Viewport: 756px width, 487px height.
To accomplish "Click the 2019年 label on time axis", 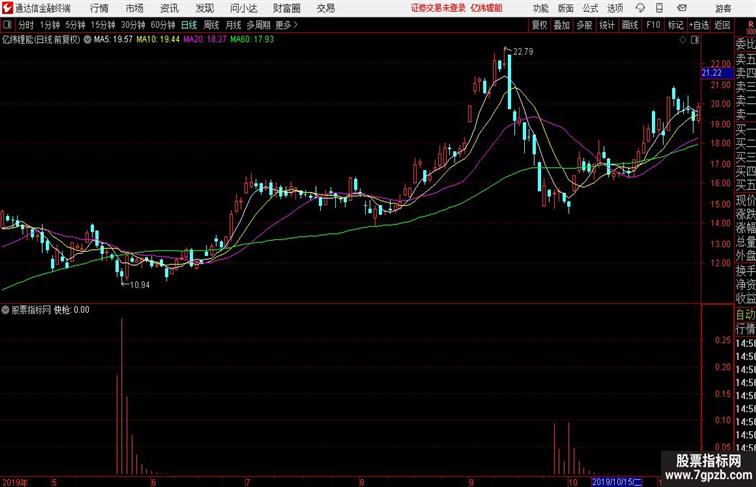I will pos(14,482).
